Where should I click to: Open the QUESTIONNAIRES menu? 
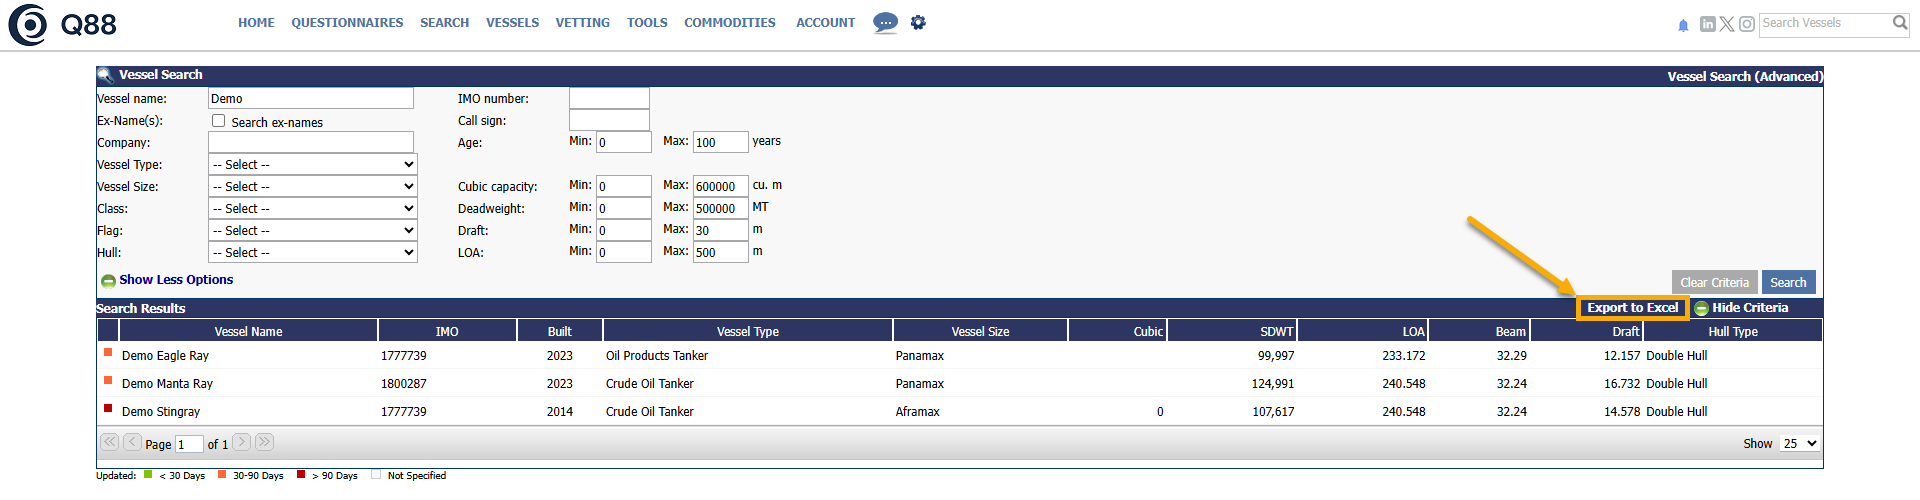pos(347,22)
